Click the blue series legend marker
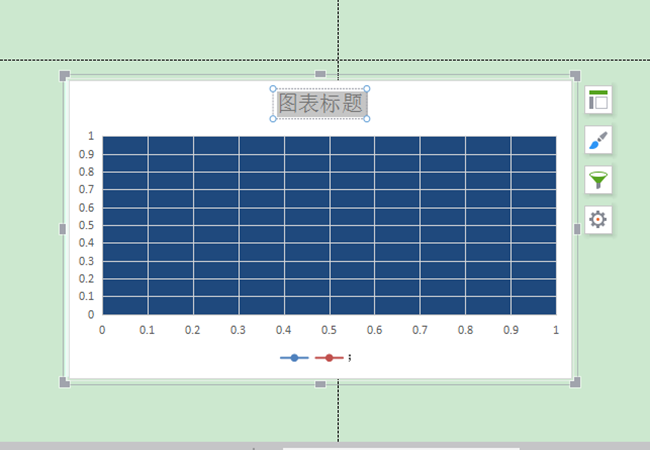The height and width of the screenshot is (450, 650). click(x=294, y=358)
